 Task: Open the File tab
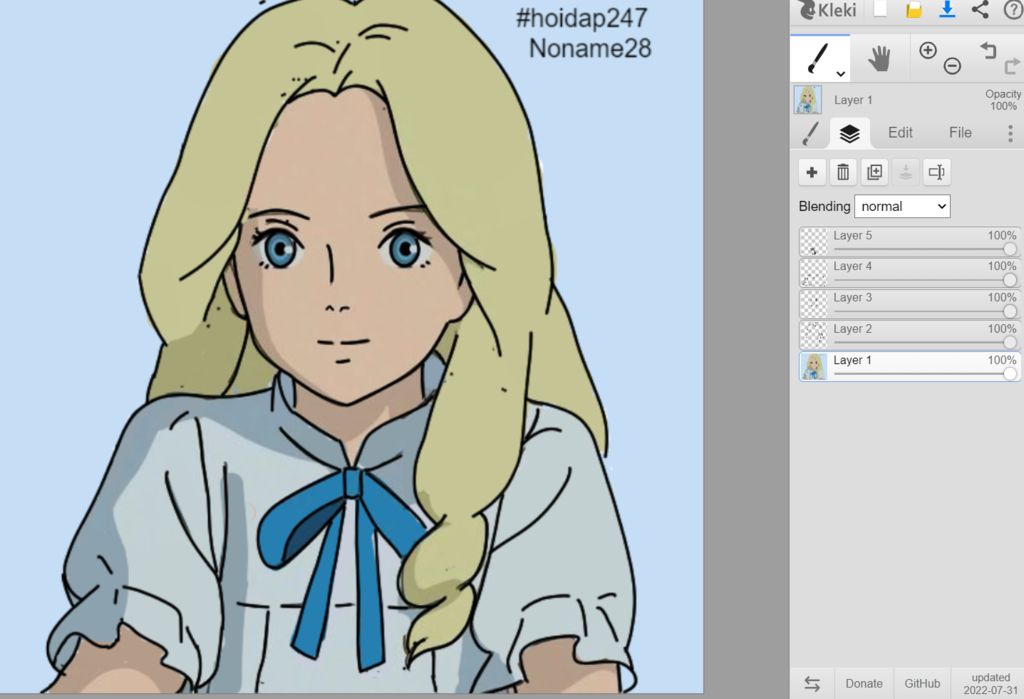coord(960,133)
